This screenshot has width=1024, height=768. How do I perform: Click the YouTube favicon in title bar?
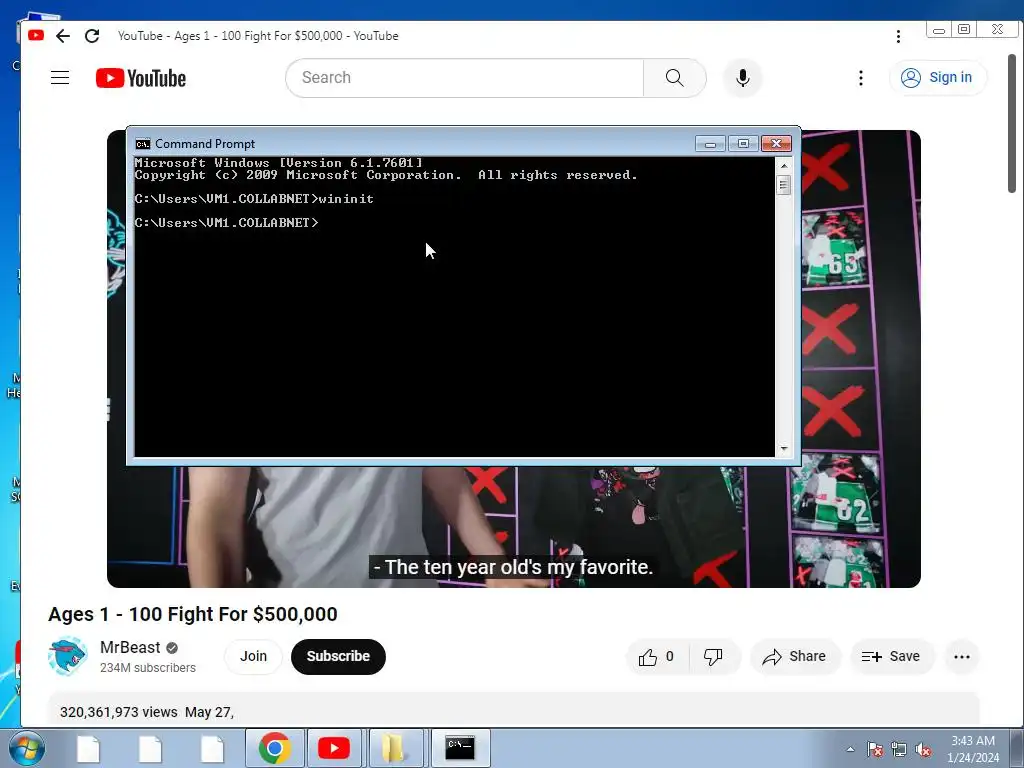[x=36, y=35]
